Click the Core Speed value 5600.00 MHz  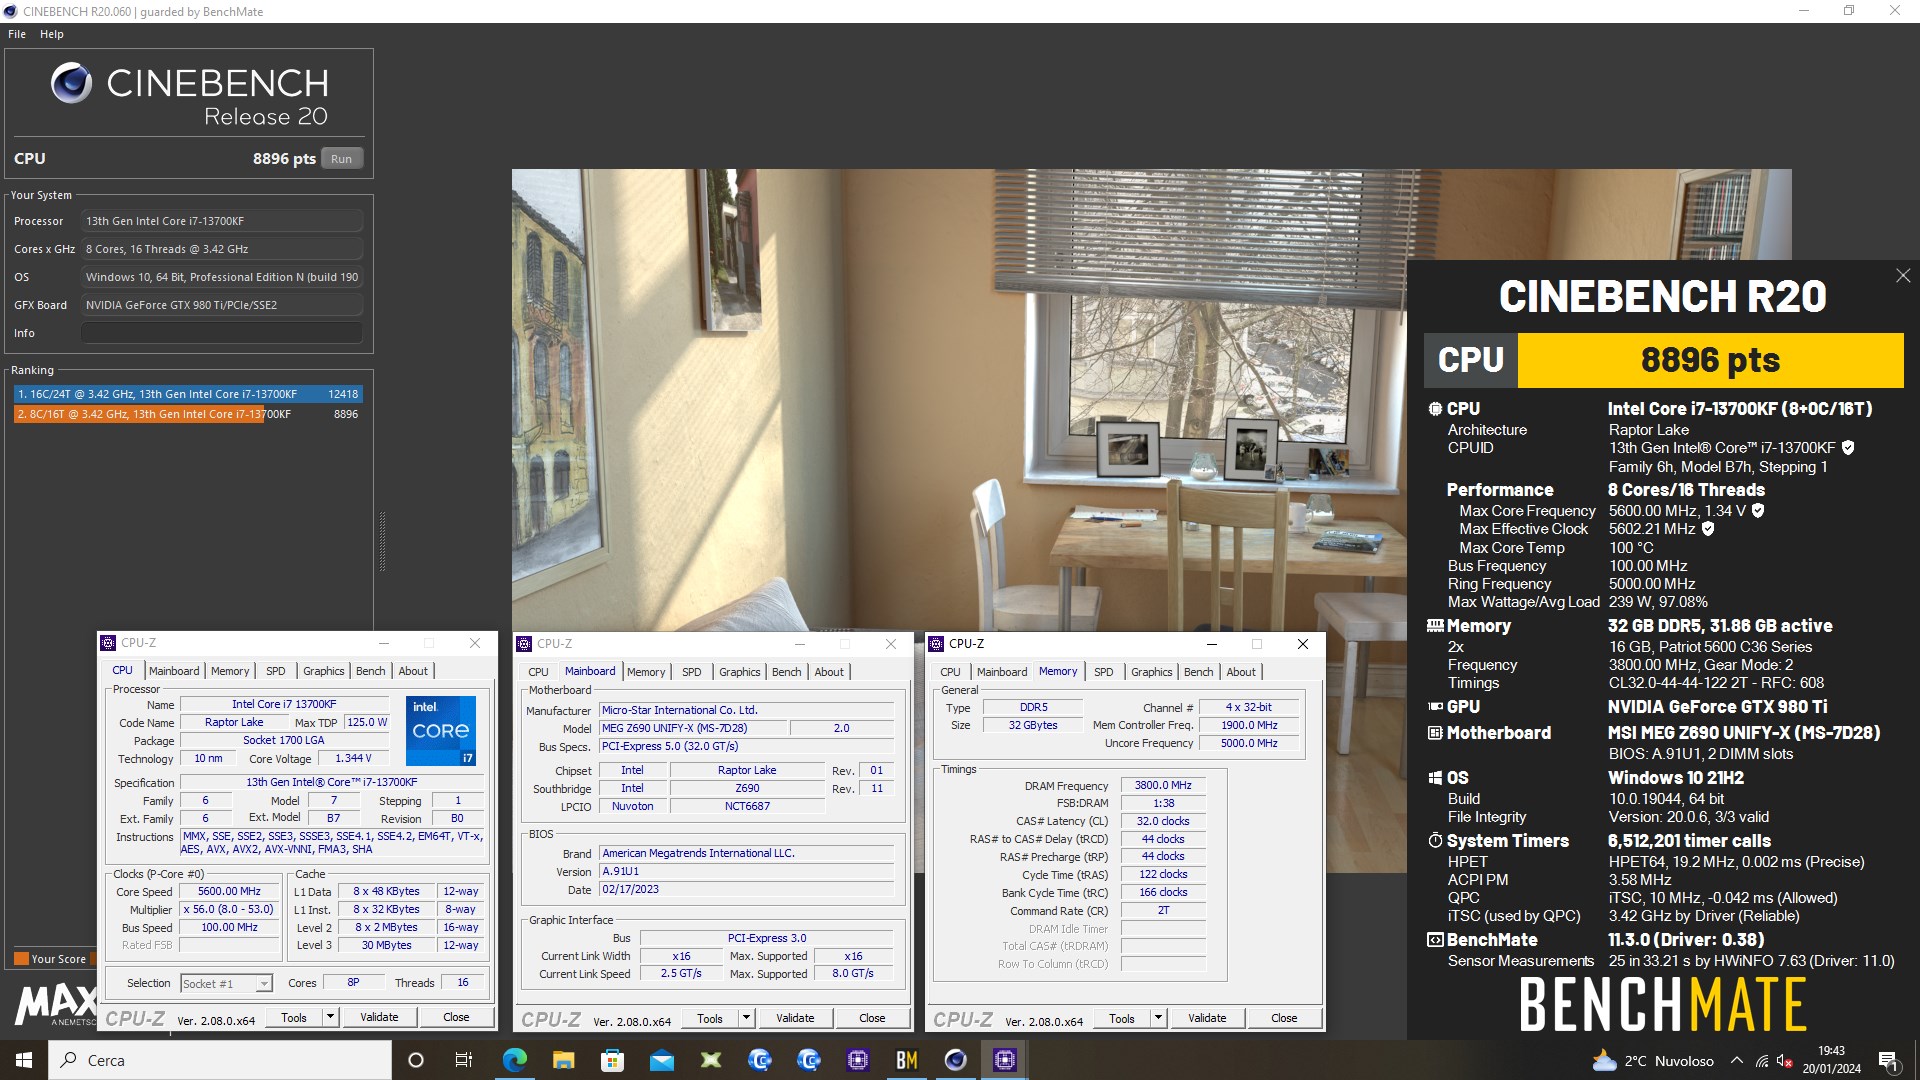click(x=229, y=891)
